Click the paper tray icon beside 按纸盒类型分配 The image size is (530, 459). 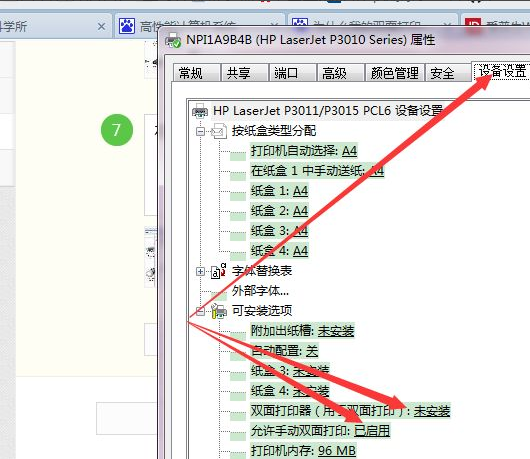219,131
